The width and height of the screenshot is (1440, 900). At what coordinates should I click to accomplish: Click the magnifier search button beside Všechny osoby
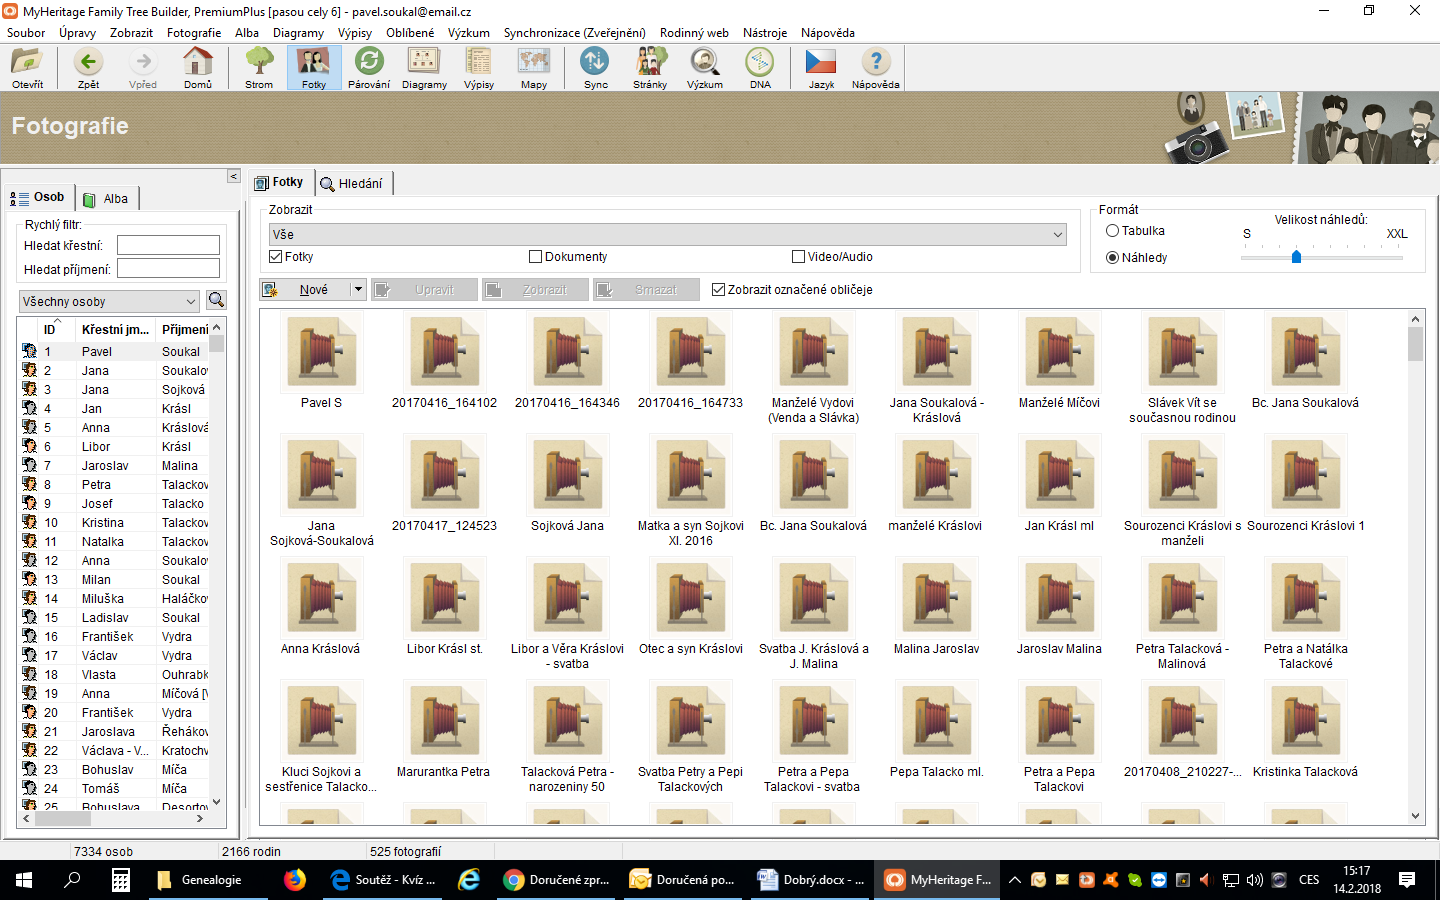[216, 300]
